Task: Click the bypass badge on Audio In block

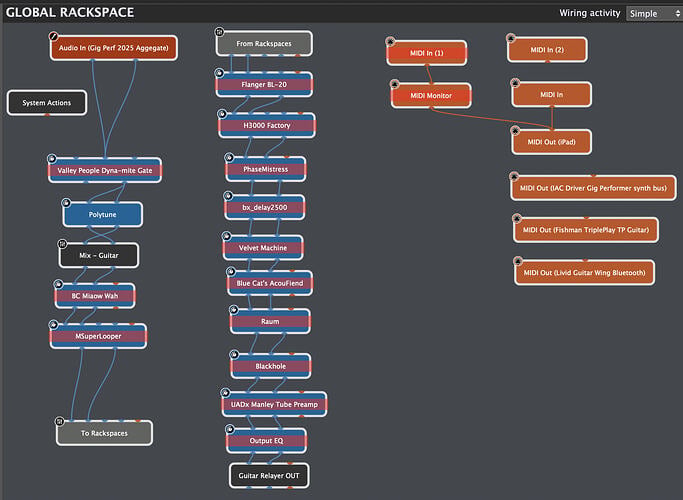Action: point(54,36)
